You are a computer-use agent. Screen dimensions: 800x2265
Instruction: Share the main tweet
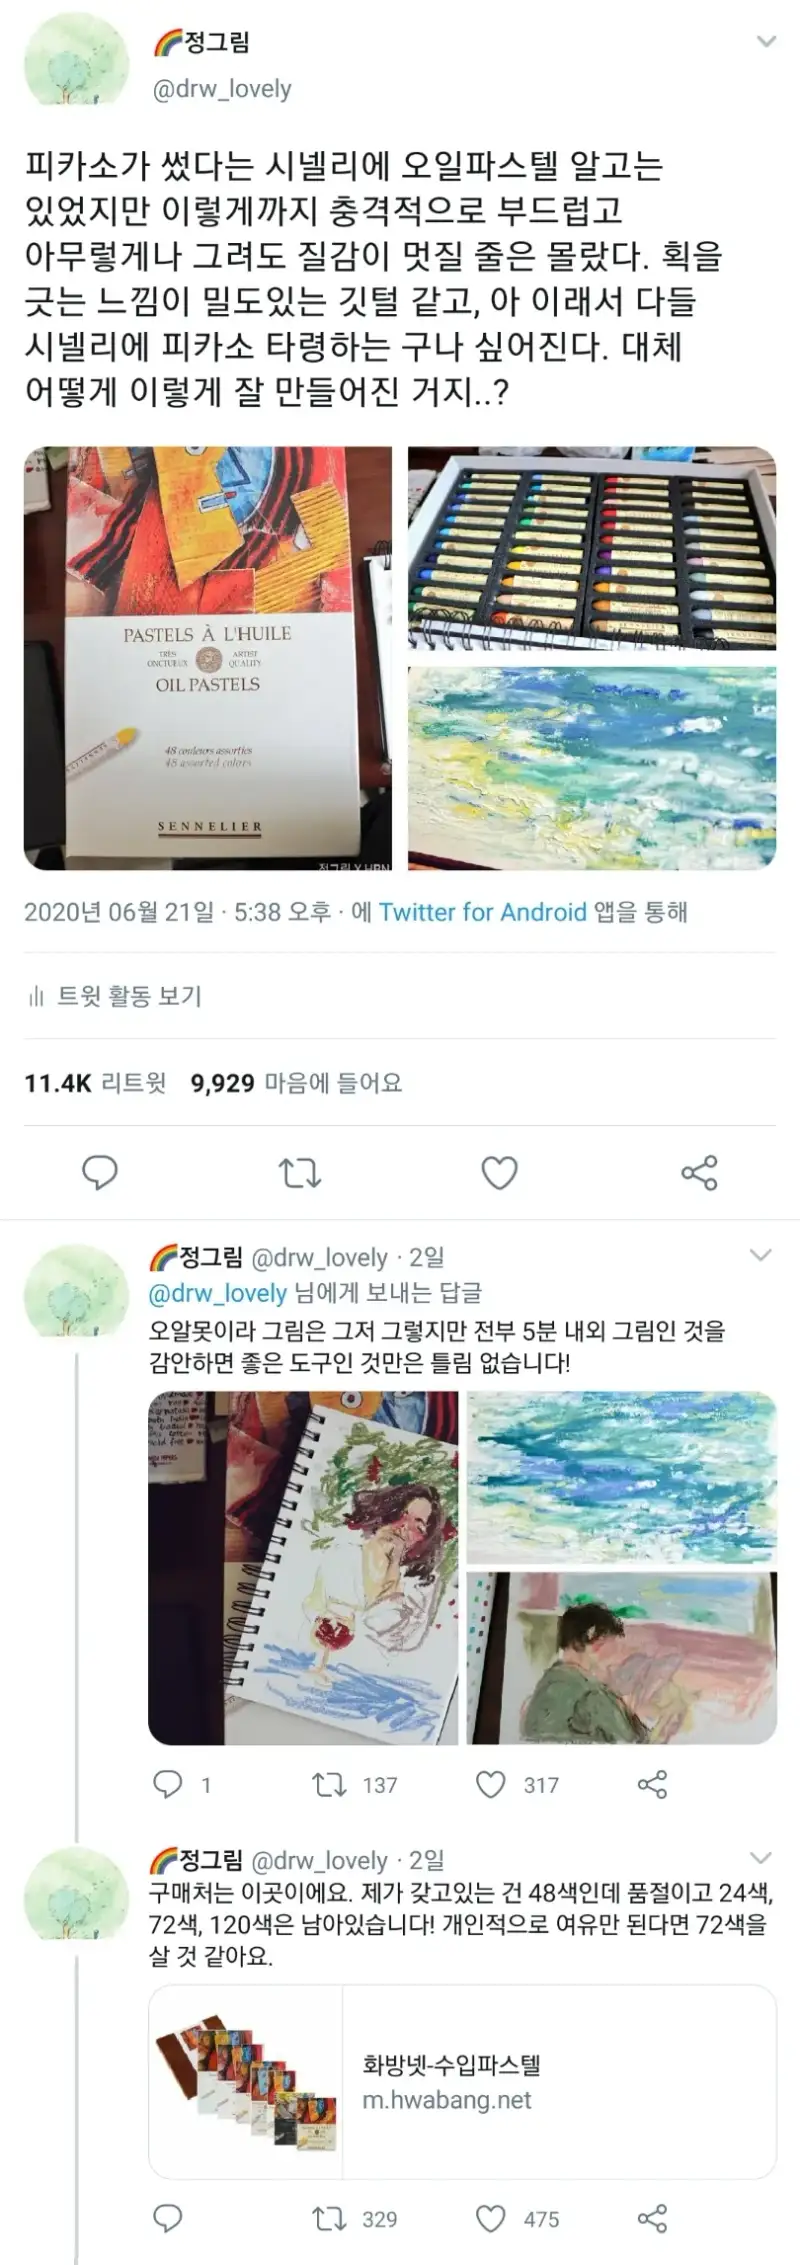click(699, 1172)
